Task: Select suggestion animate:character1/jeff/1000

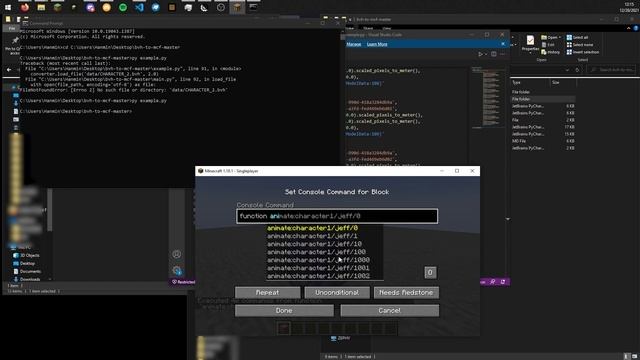Action: [x=318, y=260]
